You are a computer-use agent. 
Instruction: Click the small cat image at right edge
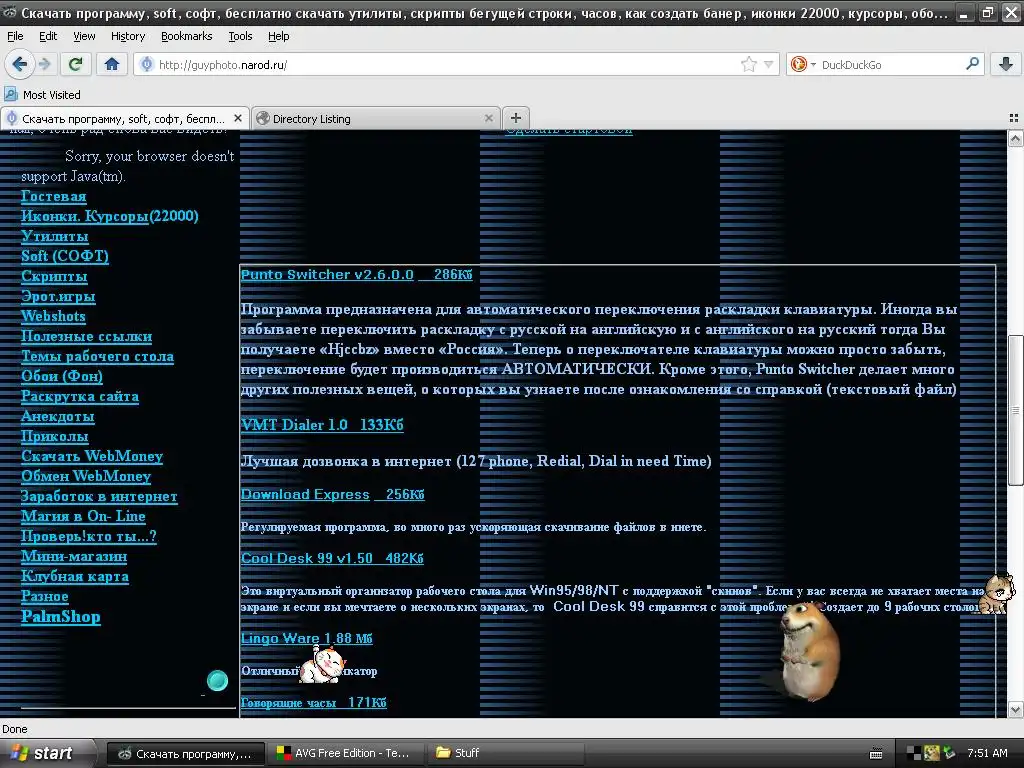[x=997, y=593]
